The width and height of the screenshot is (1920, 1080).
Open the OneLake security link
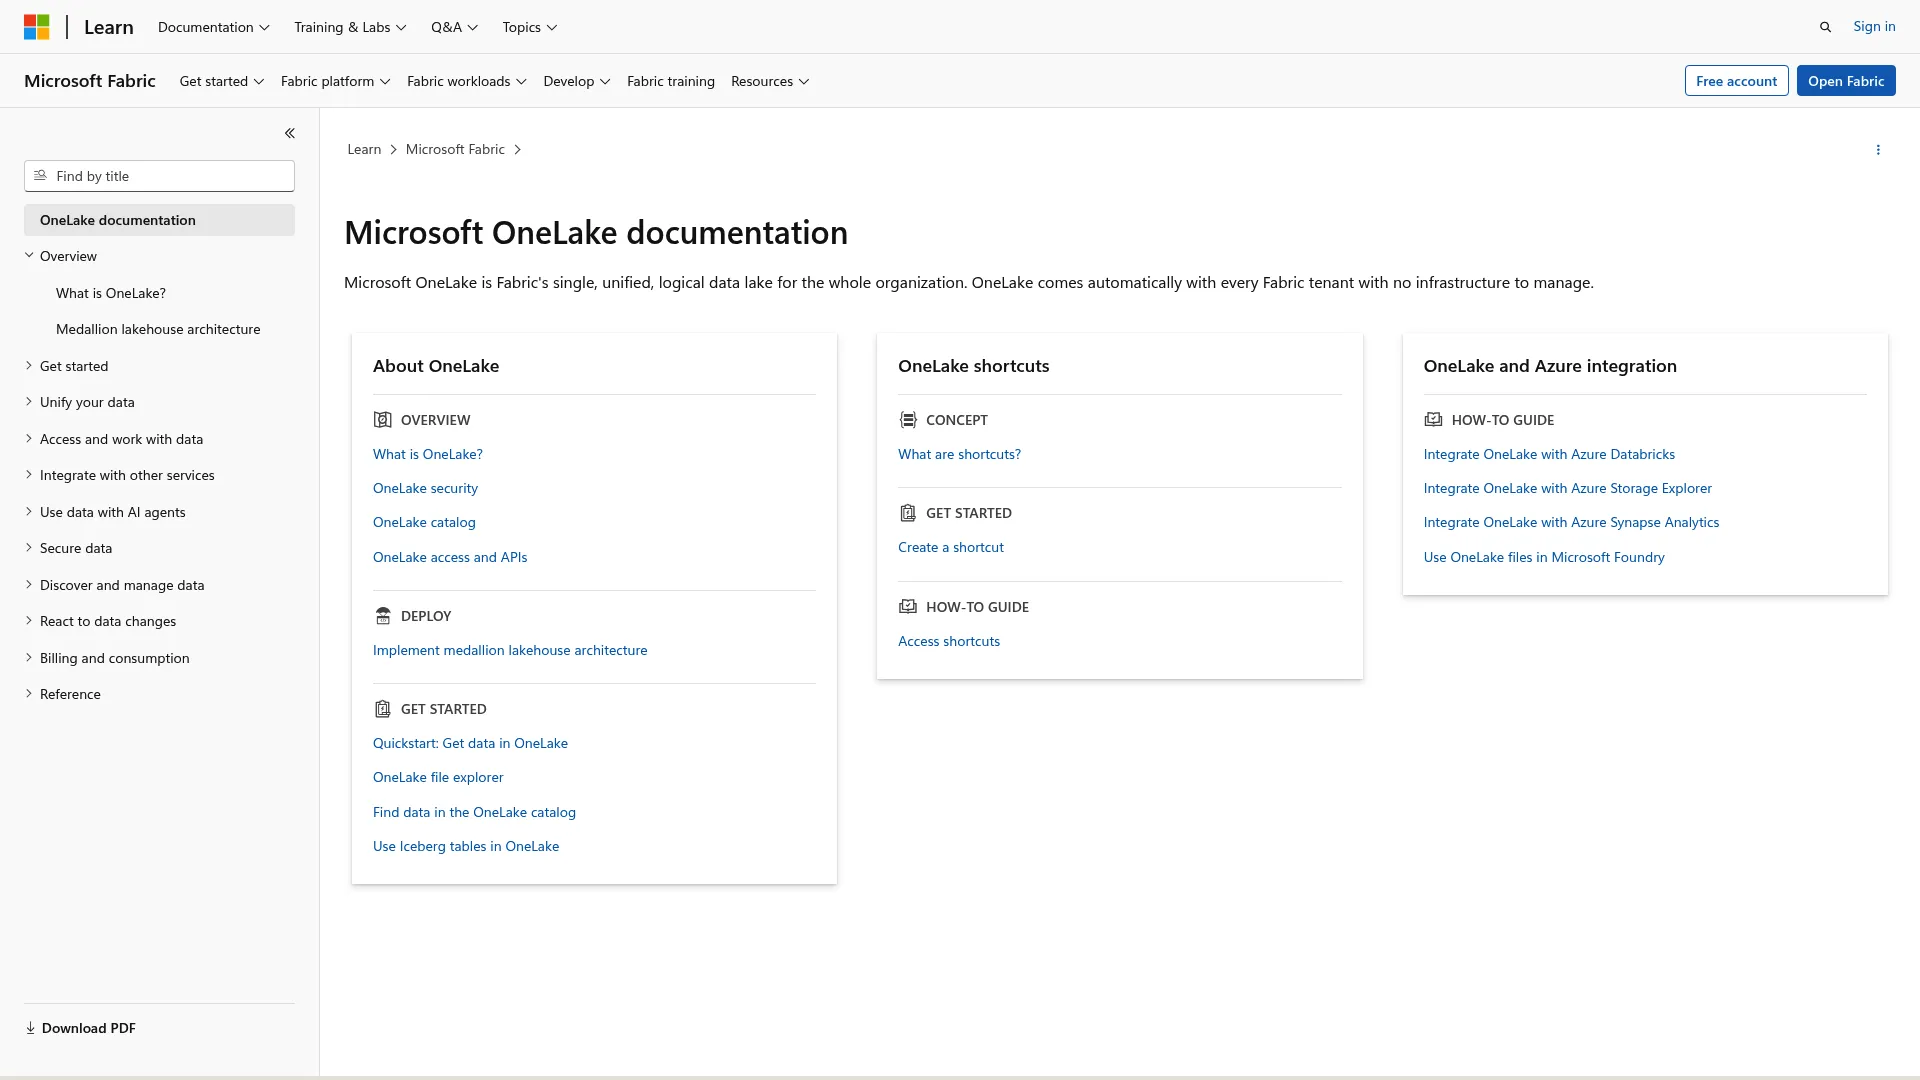click(425, 488)
